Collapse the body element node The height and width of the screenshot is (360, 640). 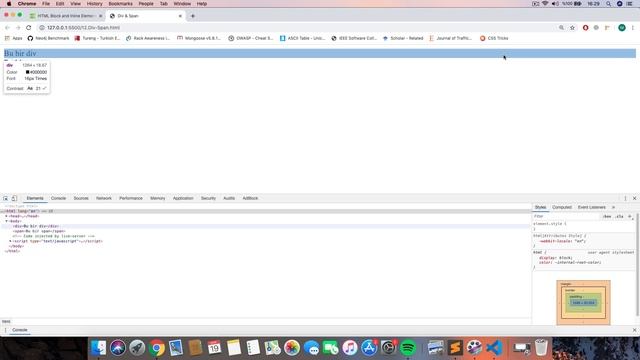coord(7,221)
